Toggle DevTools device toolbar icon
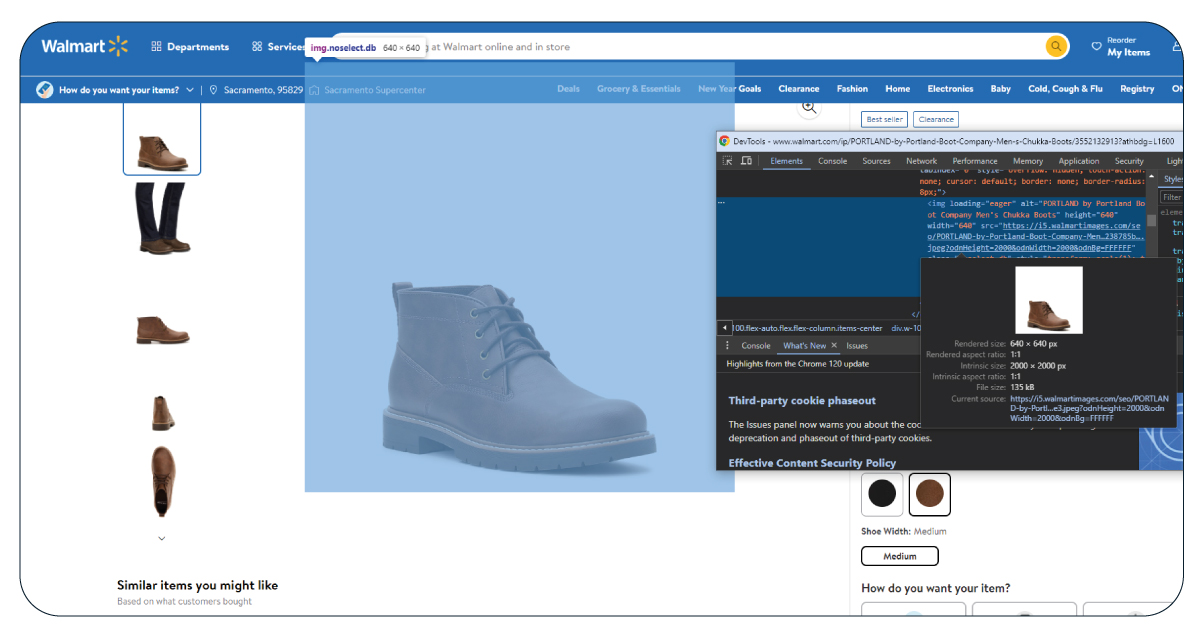Image resolution: width=1203 pixels, height=637 pixels. (746, 160)
